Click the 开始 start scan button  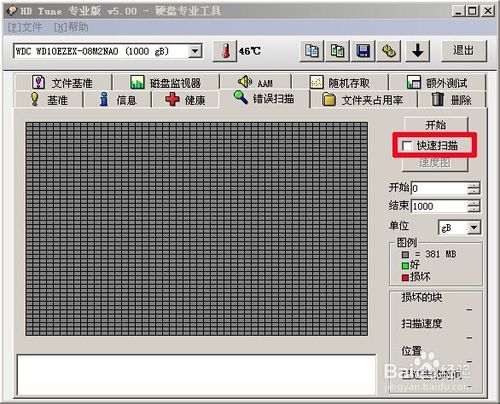pyautogui.click(x=435, y=125)
